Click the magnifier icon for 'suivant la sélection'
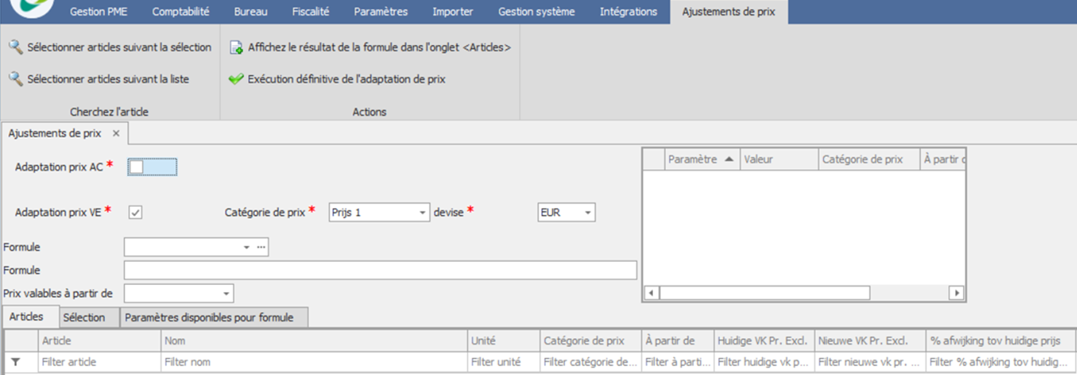This screenshot has height=375, width=1077. (15, 47)
